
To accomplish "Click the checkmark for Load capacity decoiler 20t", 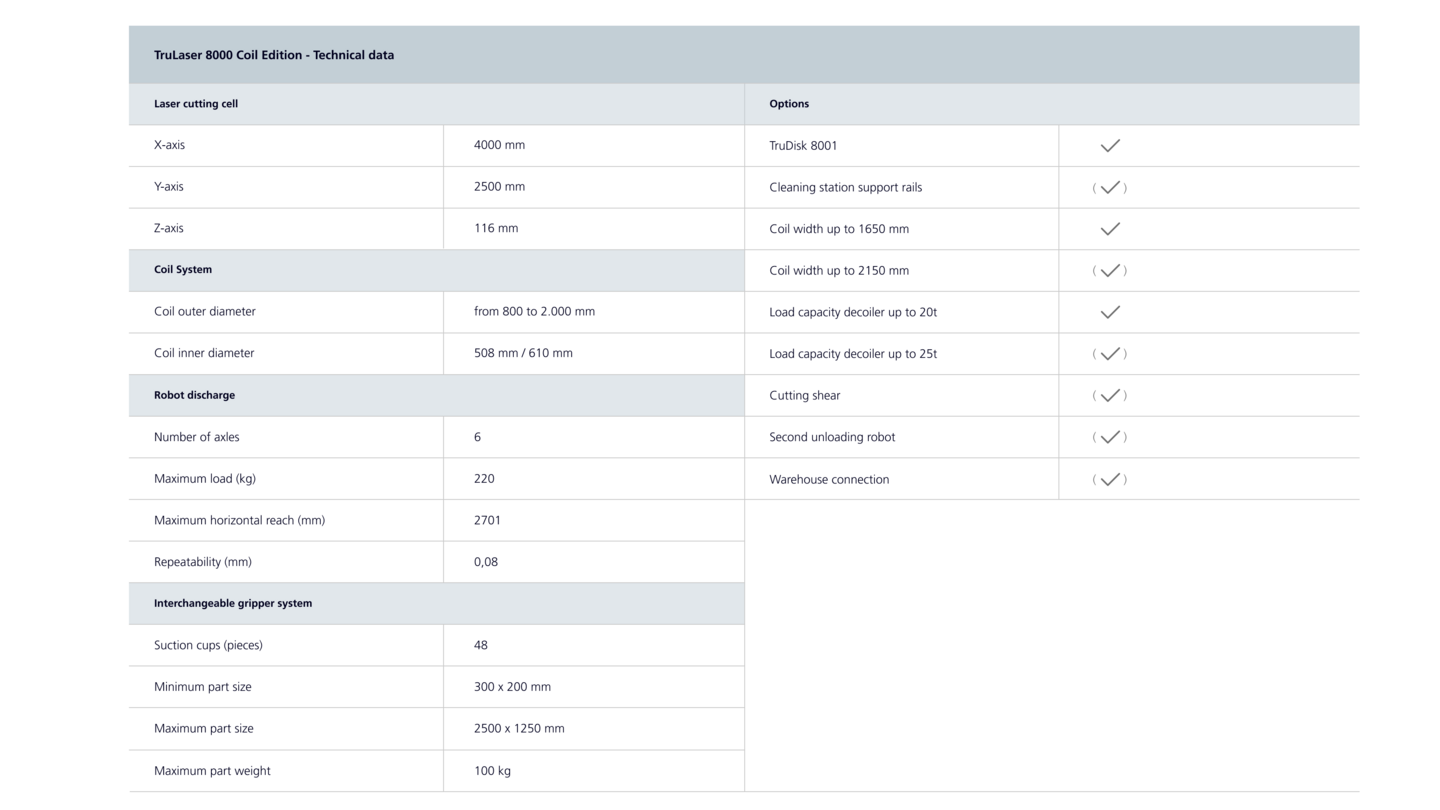I will (1109, 312).
